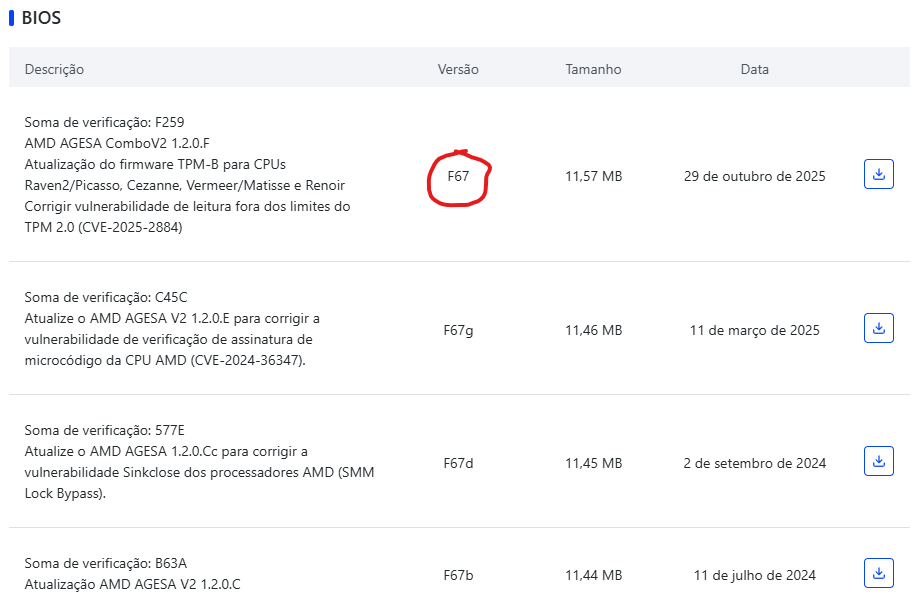Click the Descrição column header
This screenshot has width=921, height=602.
click(54, 69)
